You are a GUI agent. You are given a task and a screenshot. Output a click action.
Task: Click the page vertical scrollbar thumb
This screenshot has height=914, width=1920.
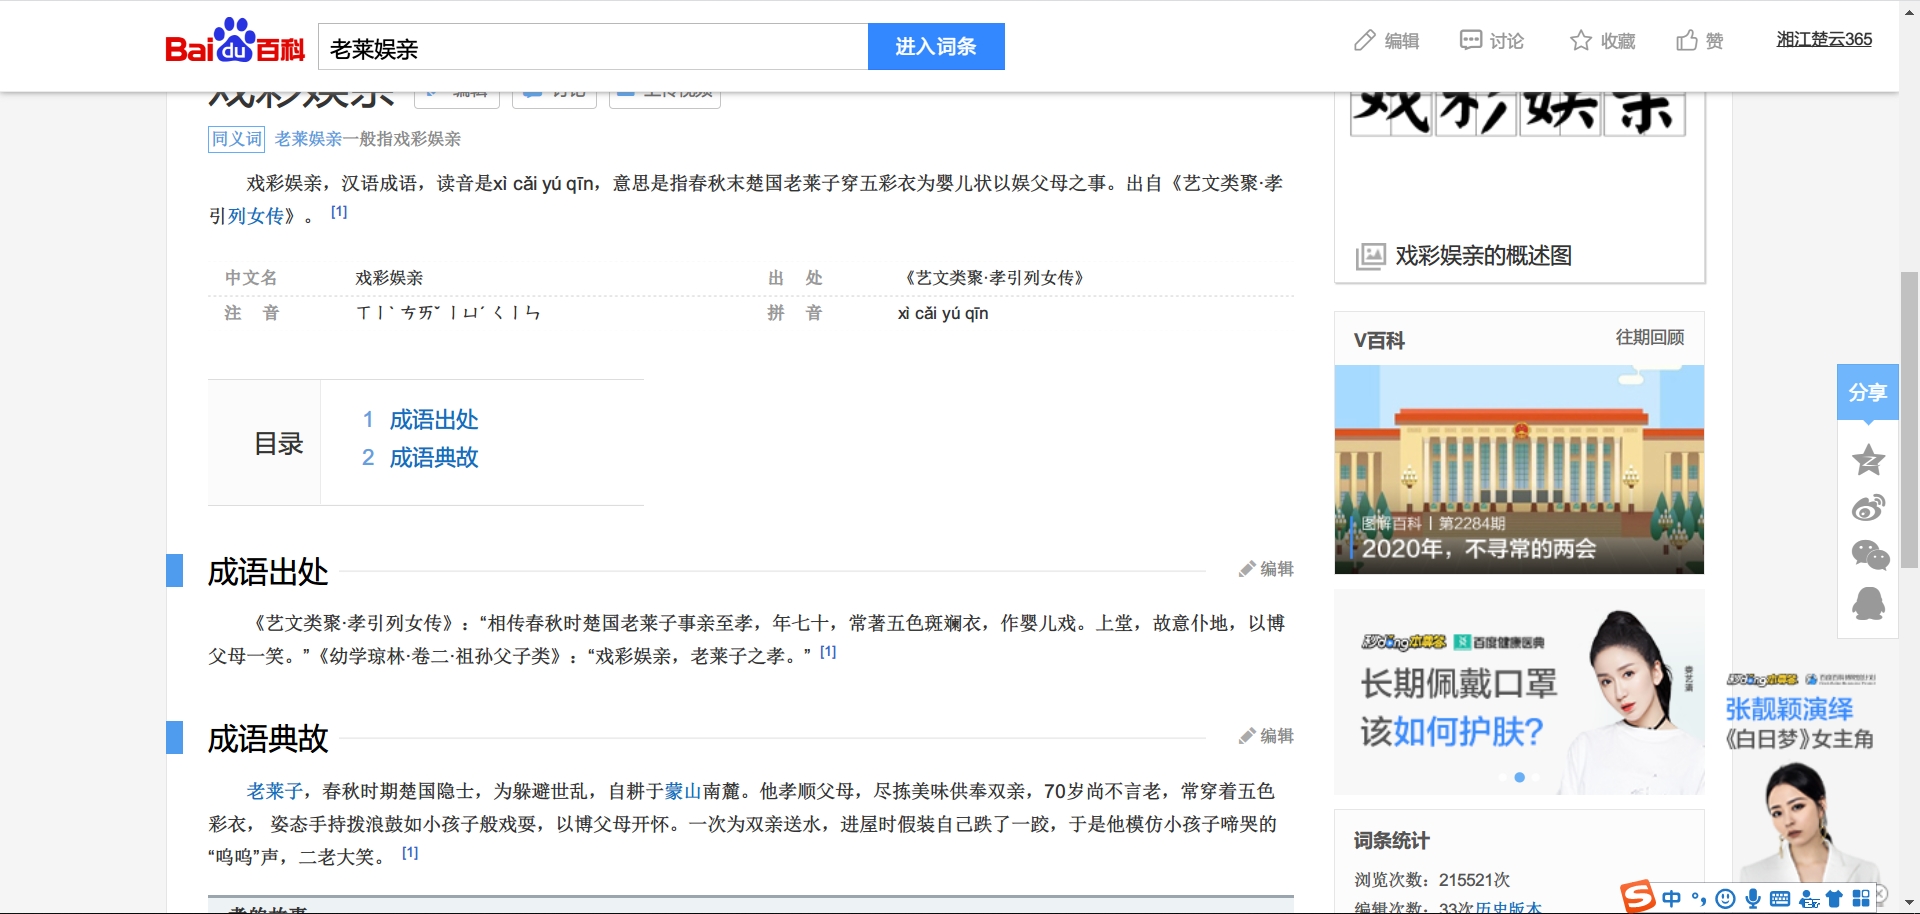click(1909, 420)
